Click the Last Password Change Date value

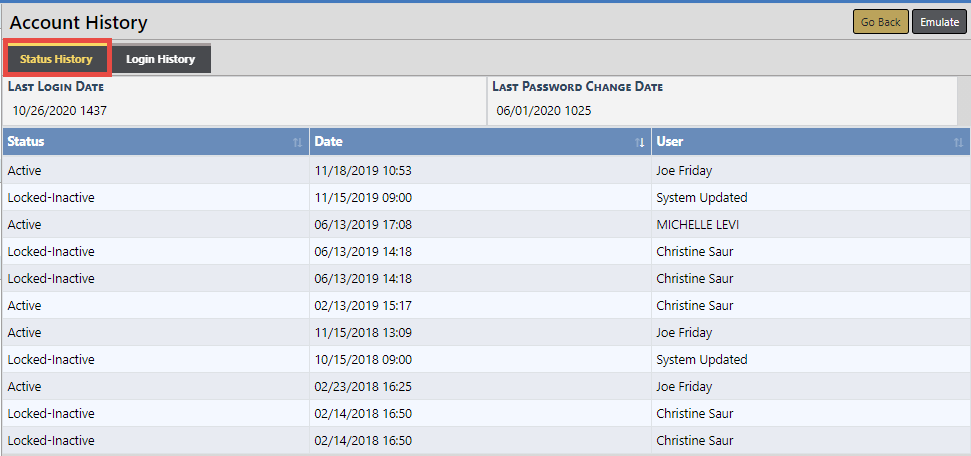[x=543, y=111]
